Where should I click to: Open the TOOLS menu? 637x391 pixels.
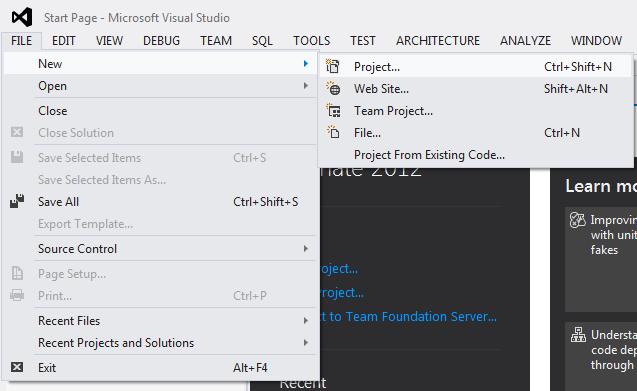tap(312, 41)
